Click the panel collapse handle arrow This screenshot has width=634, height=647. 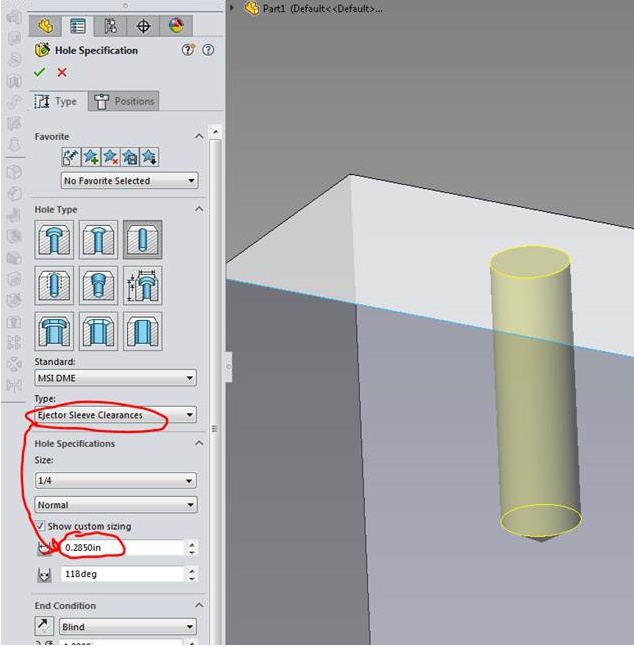pos(228,367)
